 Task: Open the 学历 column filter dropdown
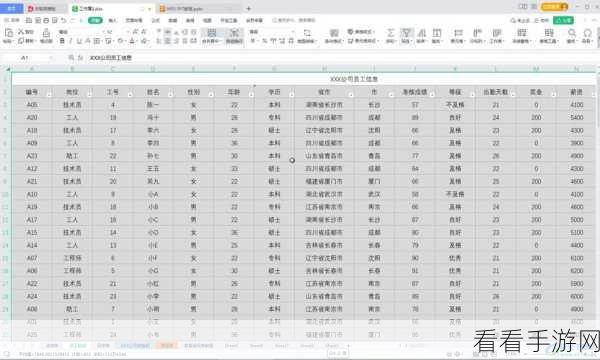coord(292,94)
